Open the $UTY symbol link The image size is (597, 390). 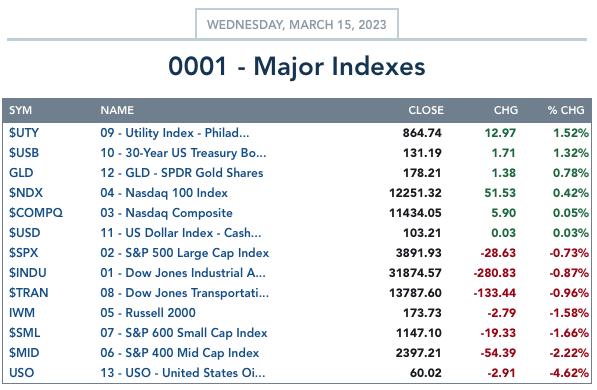(24, 133)
